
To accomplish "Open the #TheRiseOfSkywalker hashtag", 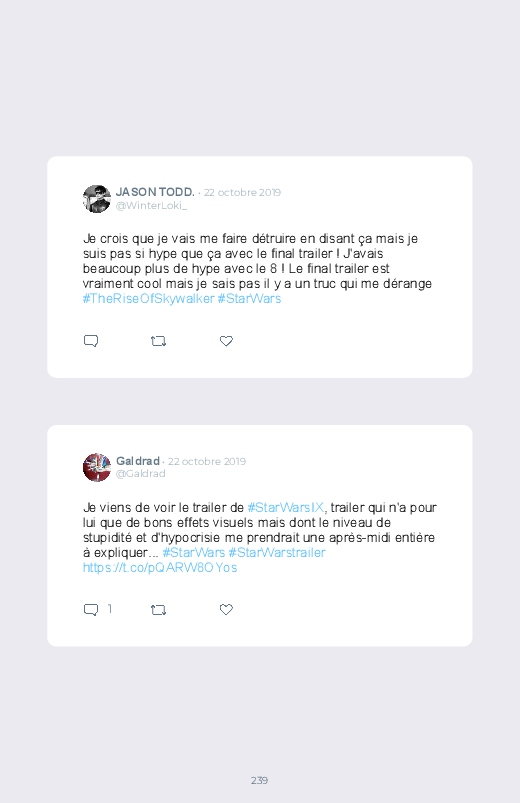I will [148, 299].
